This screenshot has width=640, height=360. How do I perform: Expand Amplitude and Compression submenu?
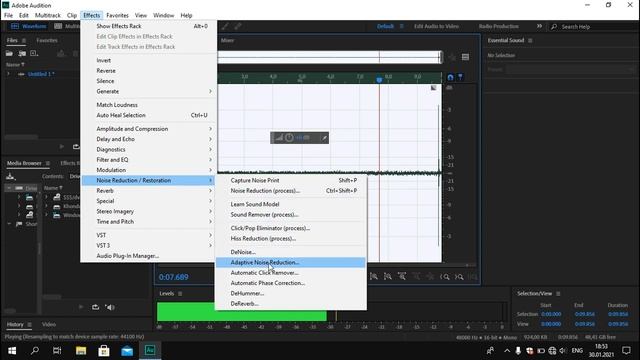(x=149, y=129)
